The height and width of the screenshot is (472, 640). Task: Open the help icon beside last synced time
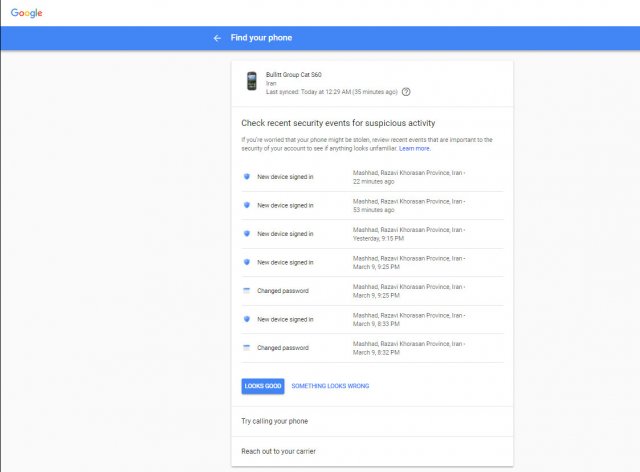coord(406,91)
